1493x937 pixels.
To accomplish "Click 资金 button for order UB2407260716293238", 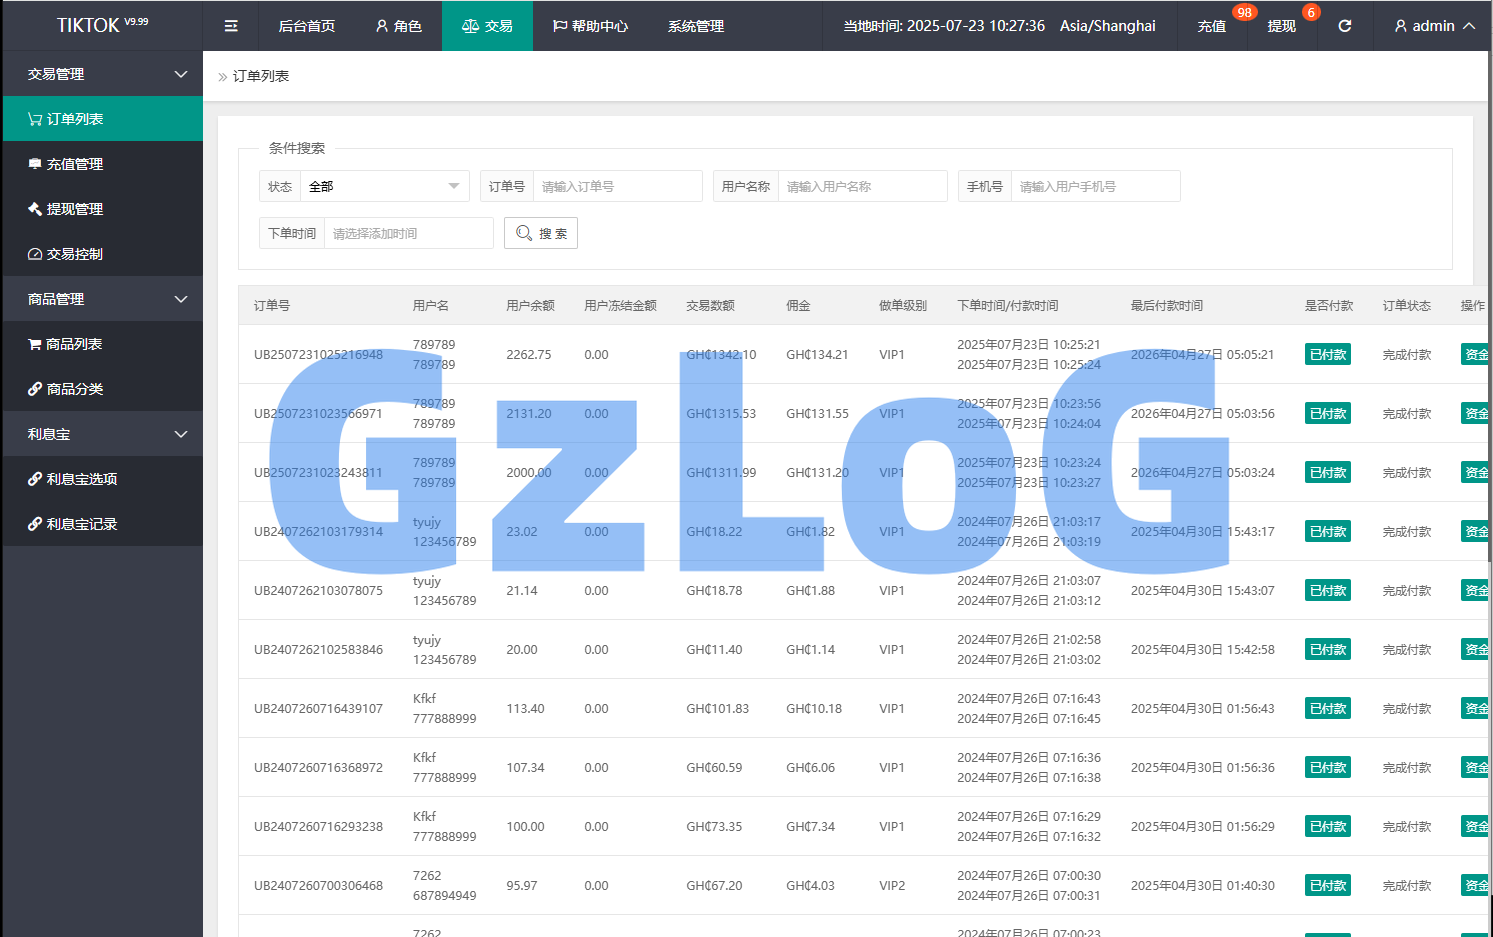I will click(x=1475, y=826).
